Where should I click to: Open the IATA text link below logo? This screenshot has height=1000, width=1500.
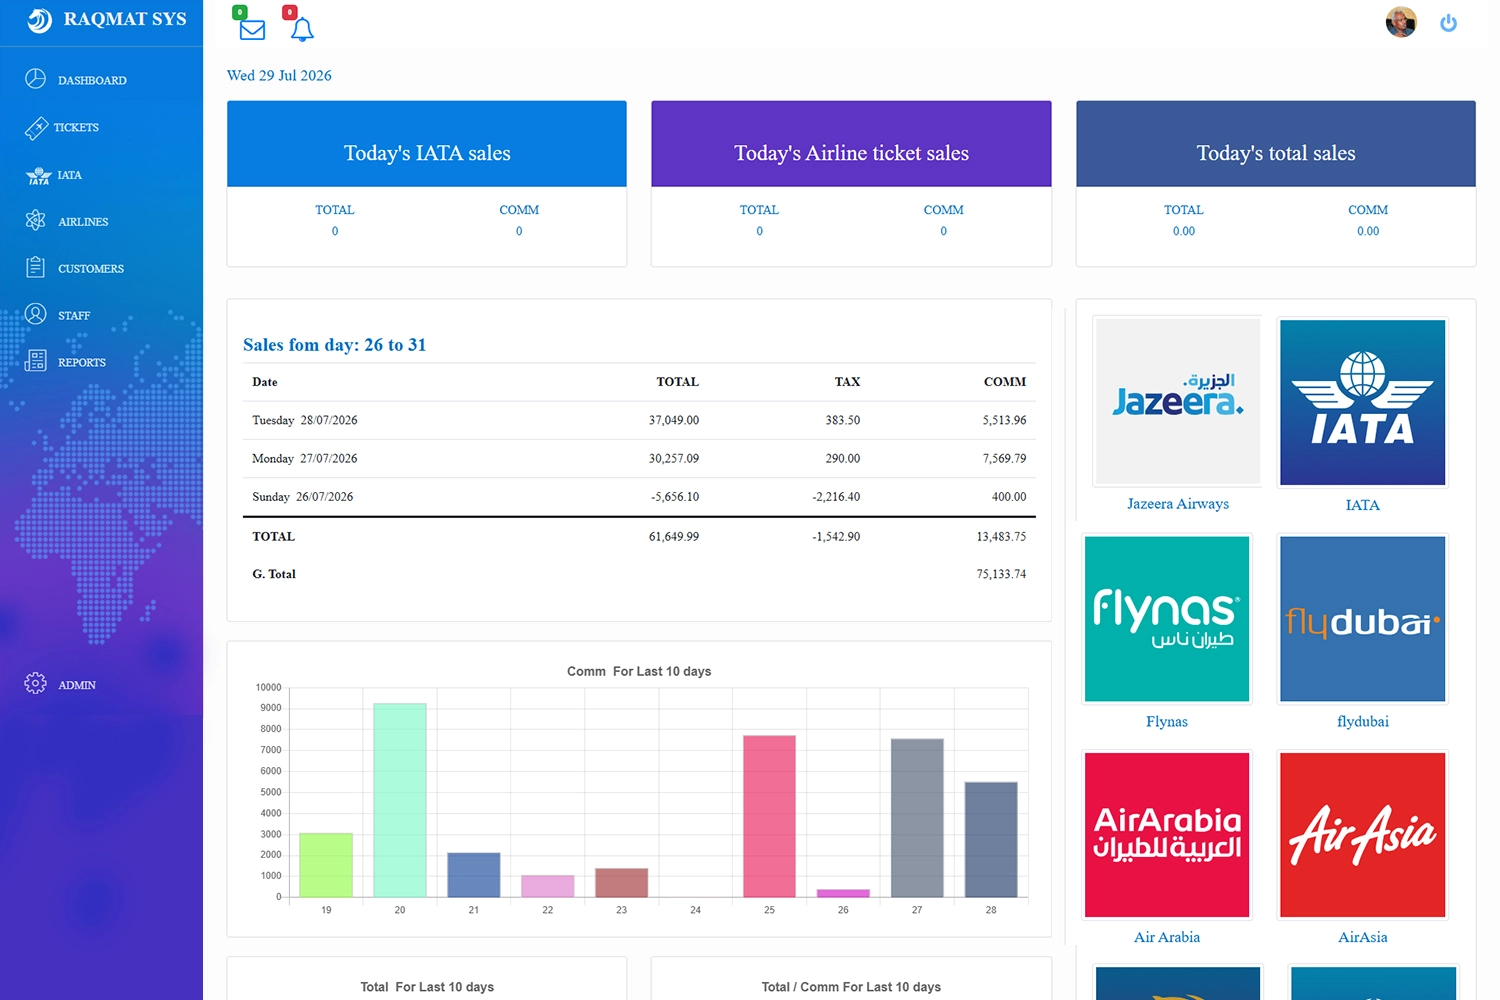coord(1363,505)
